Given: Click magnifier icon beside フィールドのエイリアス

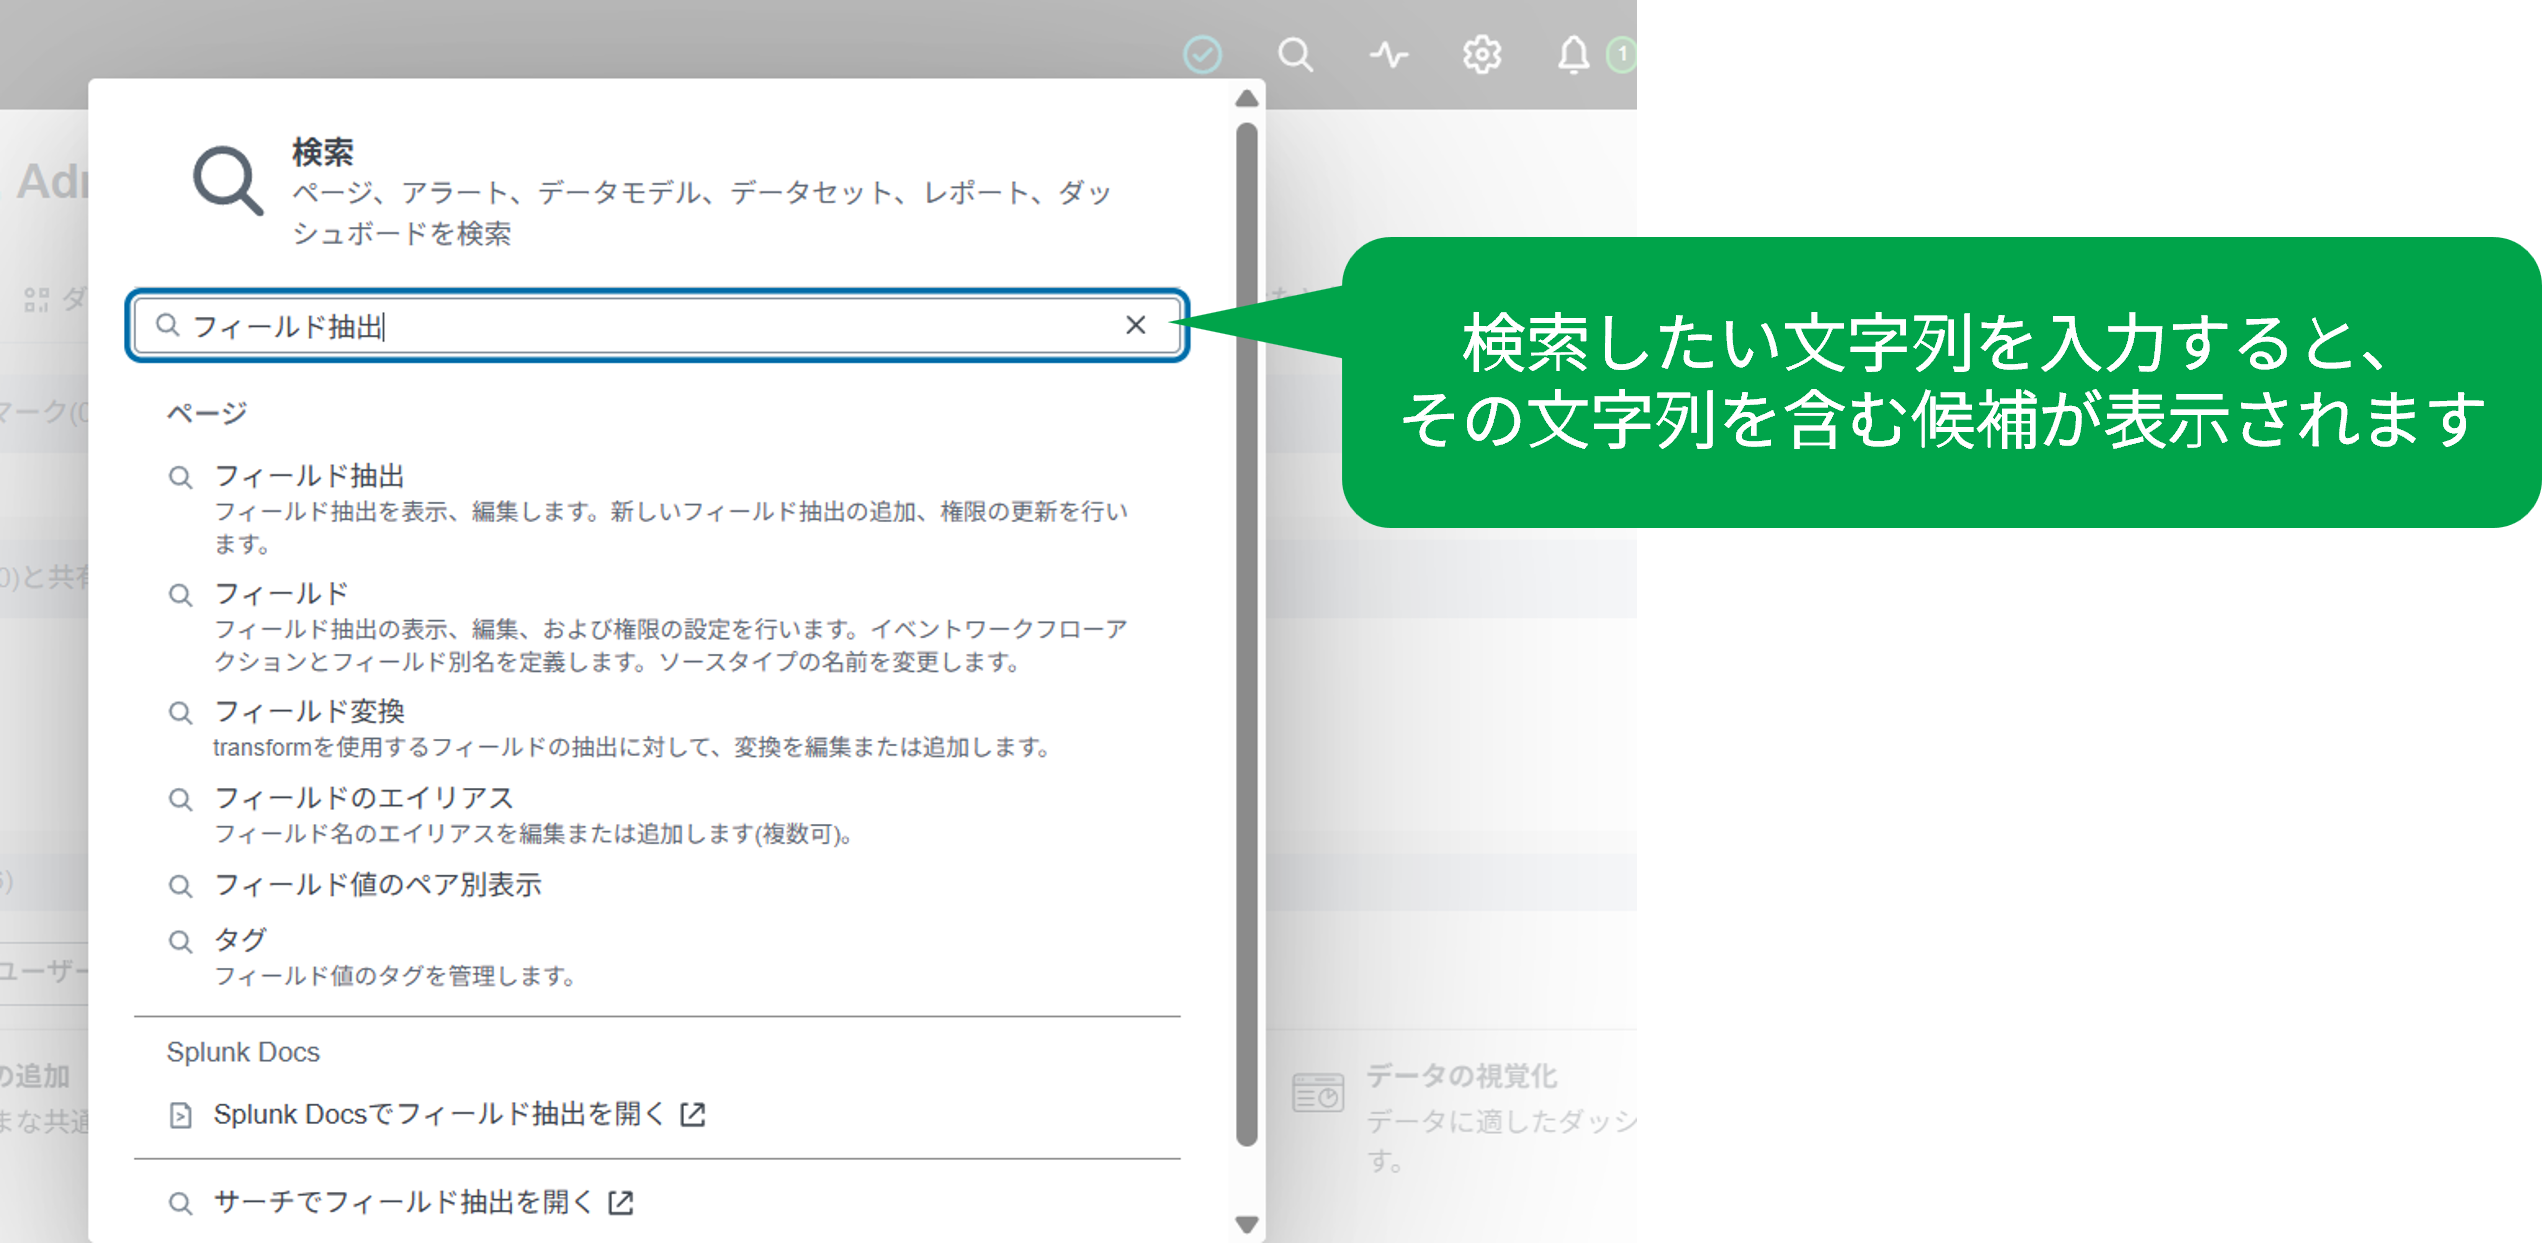Looking at the screenshot, I should click(180, 799).
